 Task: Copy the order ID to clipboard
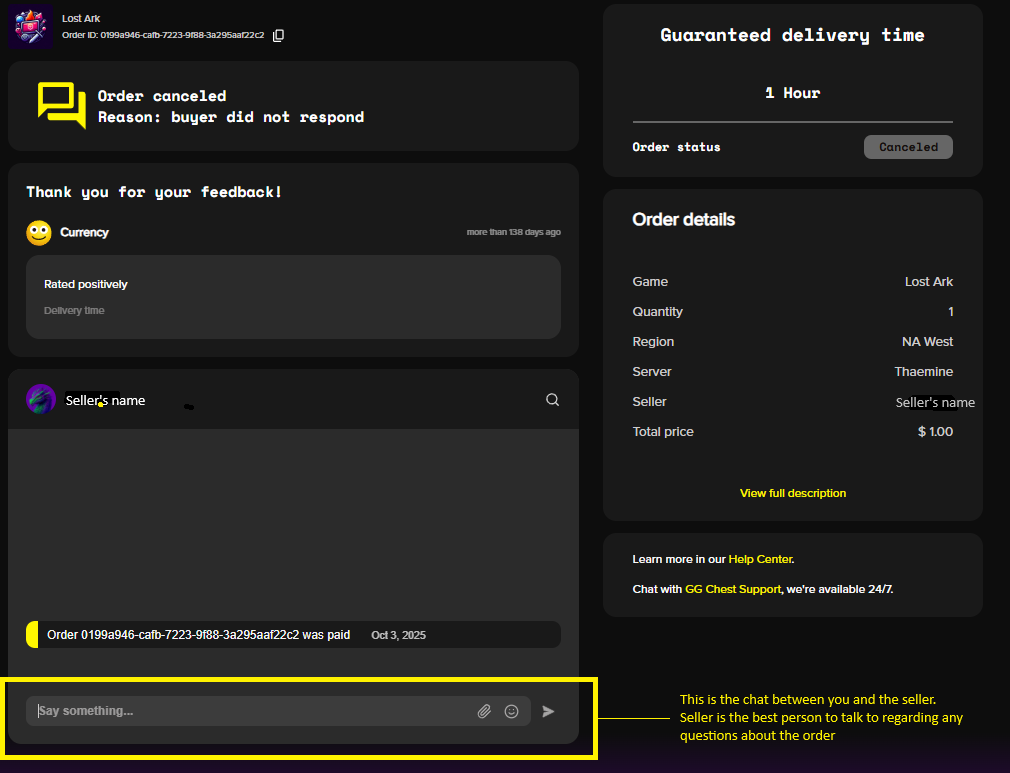click(279, 35)
